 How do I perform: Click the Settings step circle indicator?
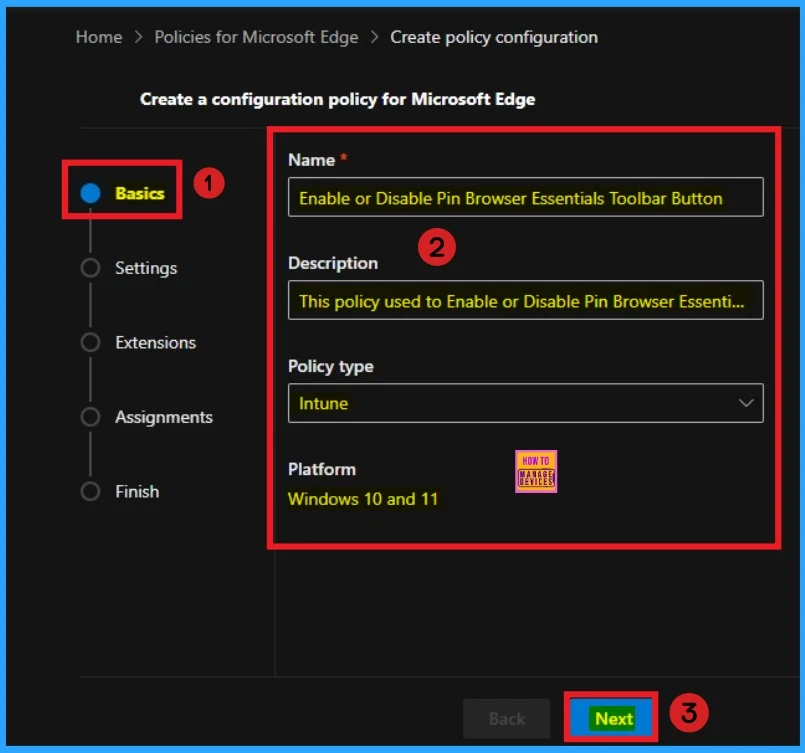[x=90, y=268]
